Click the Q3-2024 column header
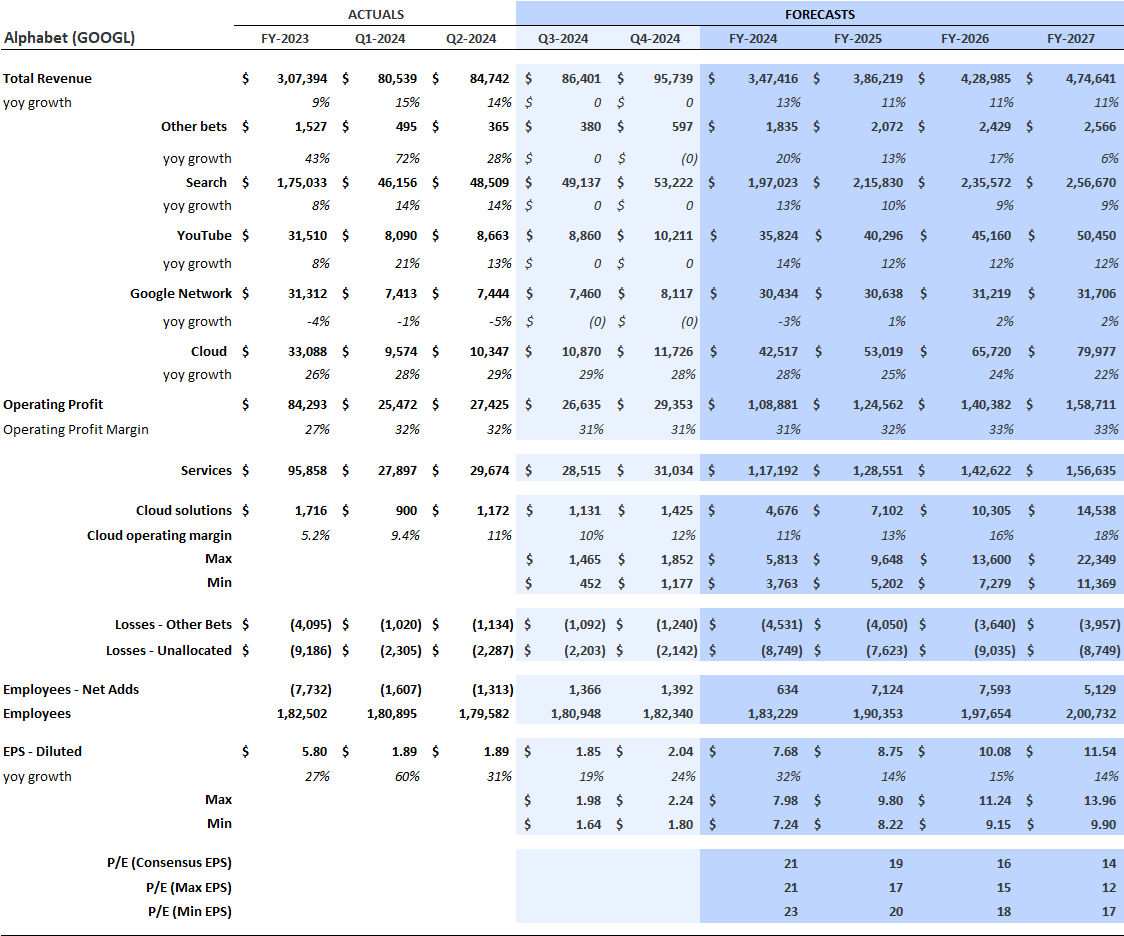This screenshot has height=936, width=1124. point(563,39)
